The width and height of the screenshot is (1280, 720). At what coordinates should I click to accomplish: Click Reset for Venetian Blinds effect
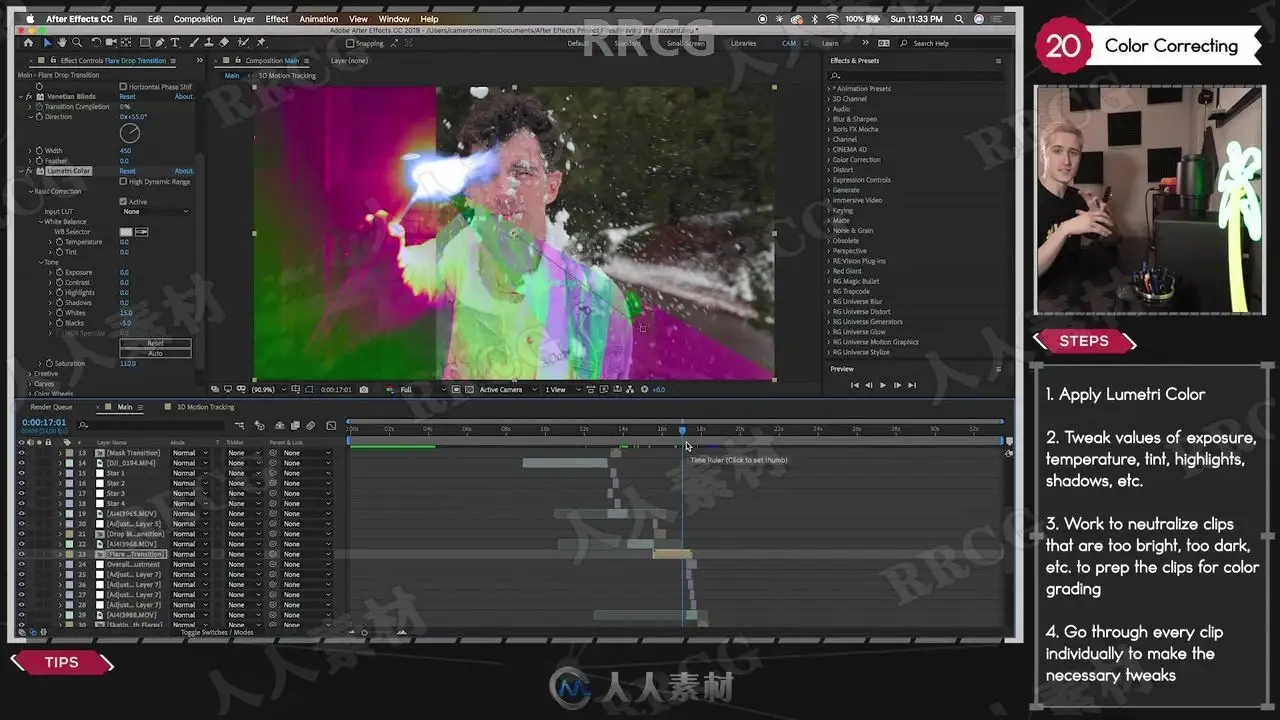(128, 97)
